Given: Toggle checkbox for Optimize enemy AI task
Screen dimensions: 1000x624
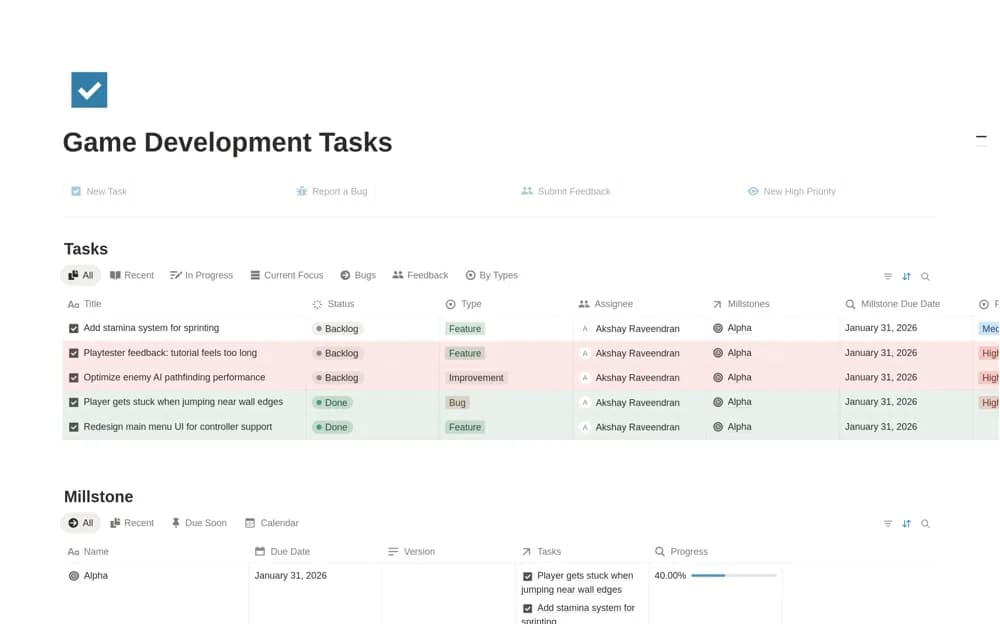Looking at the screenshot, I should (x=73, y=378).
